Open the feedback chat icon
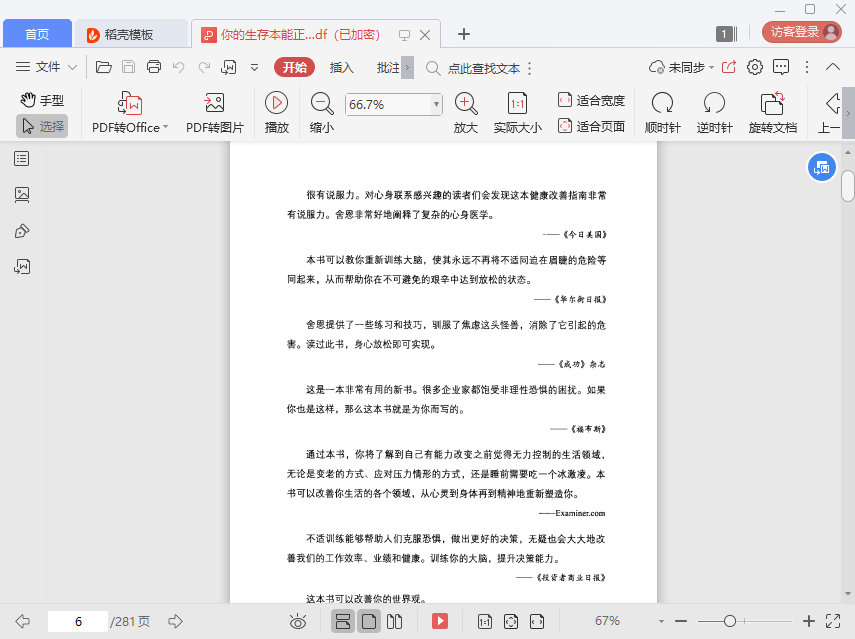Image resolution: width=855 pixels, height=639 pixels. coord(781,67)
